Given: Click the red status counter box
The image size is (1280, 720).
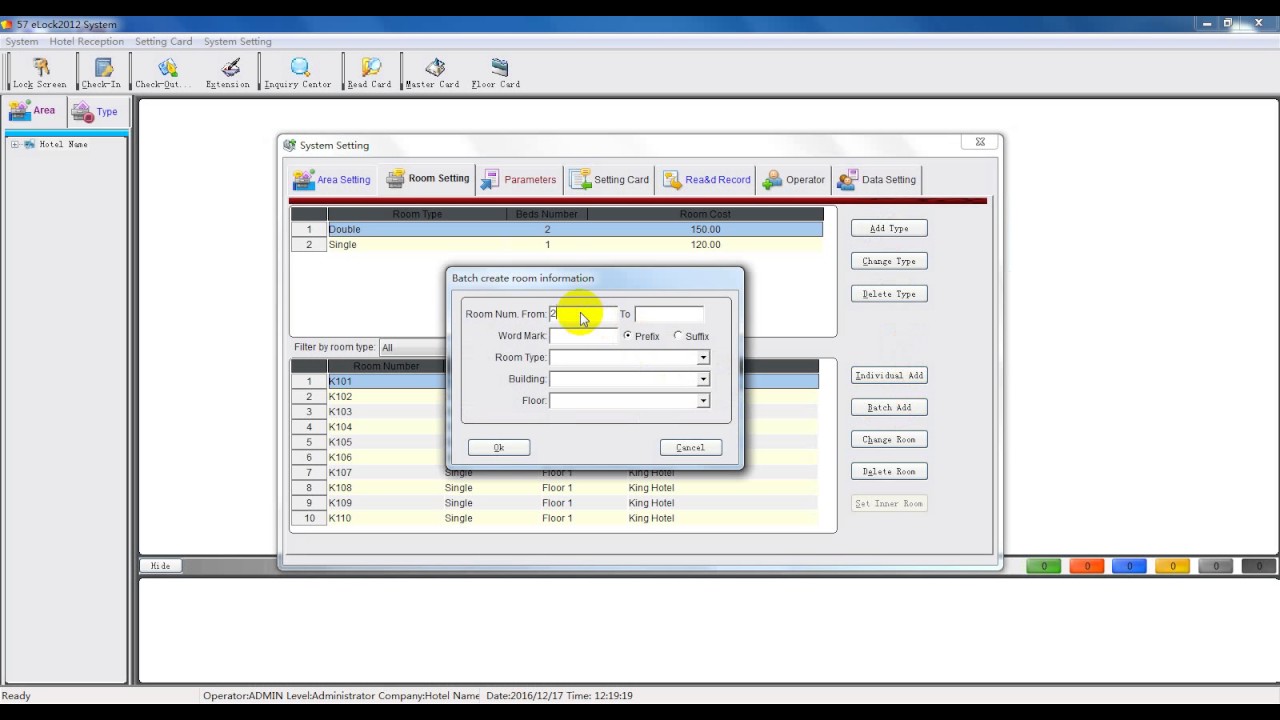Looking at the screenshot, I should (1087, 566).
